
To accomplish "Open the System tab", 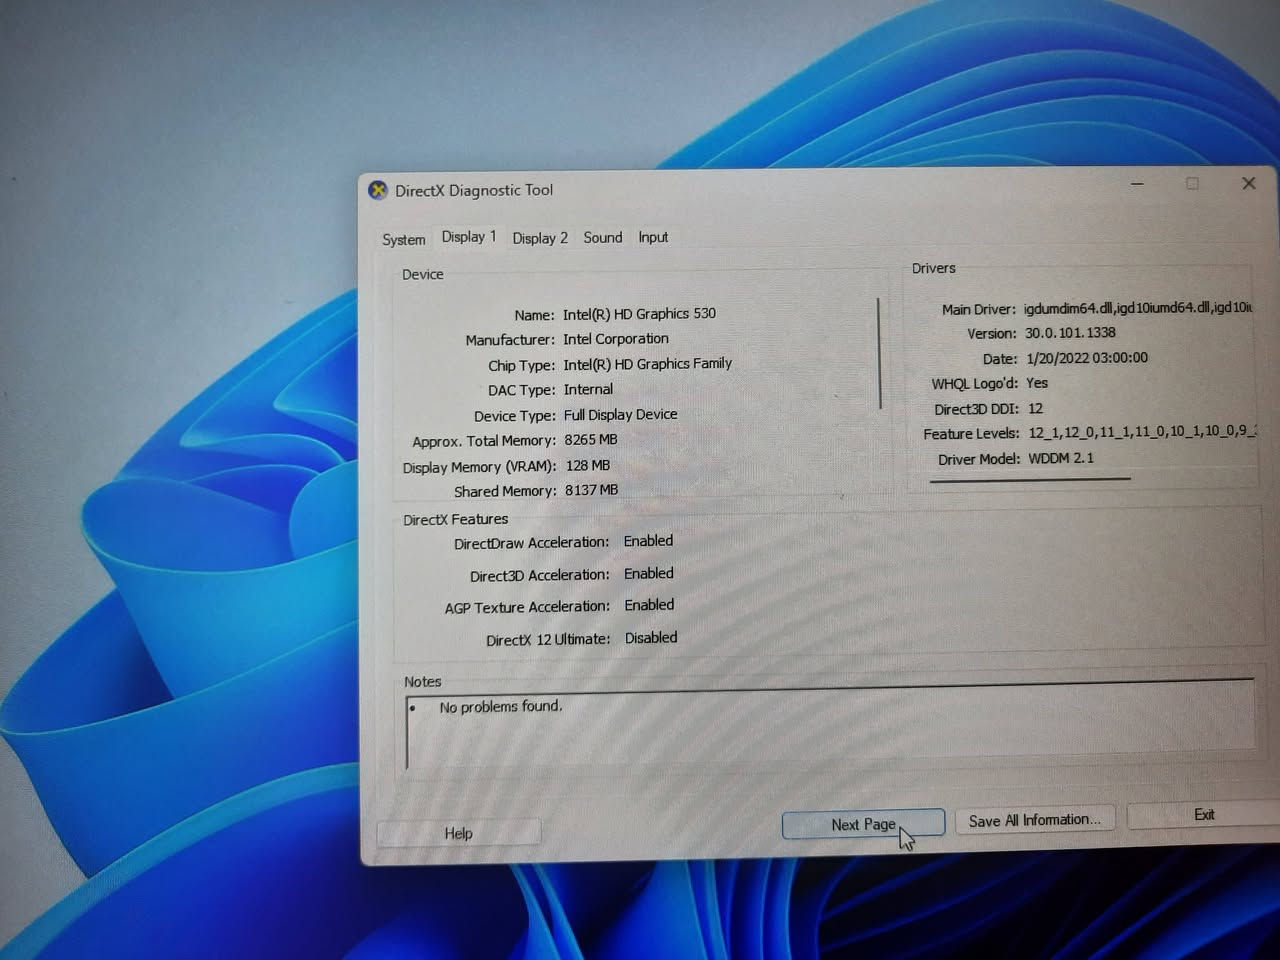I will tap(404, 239).
